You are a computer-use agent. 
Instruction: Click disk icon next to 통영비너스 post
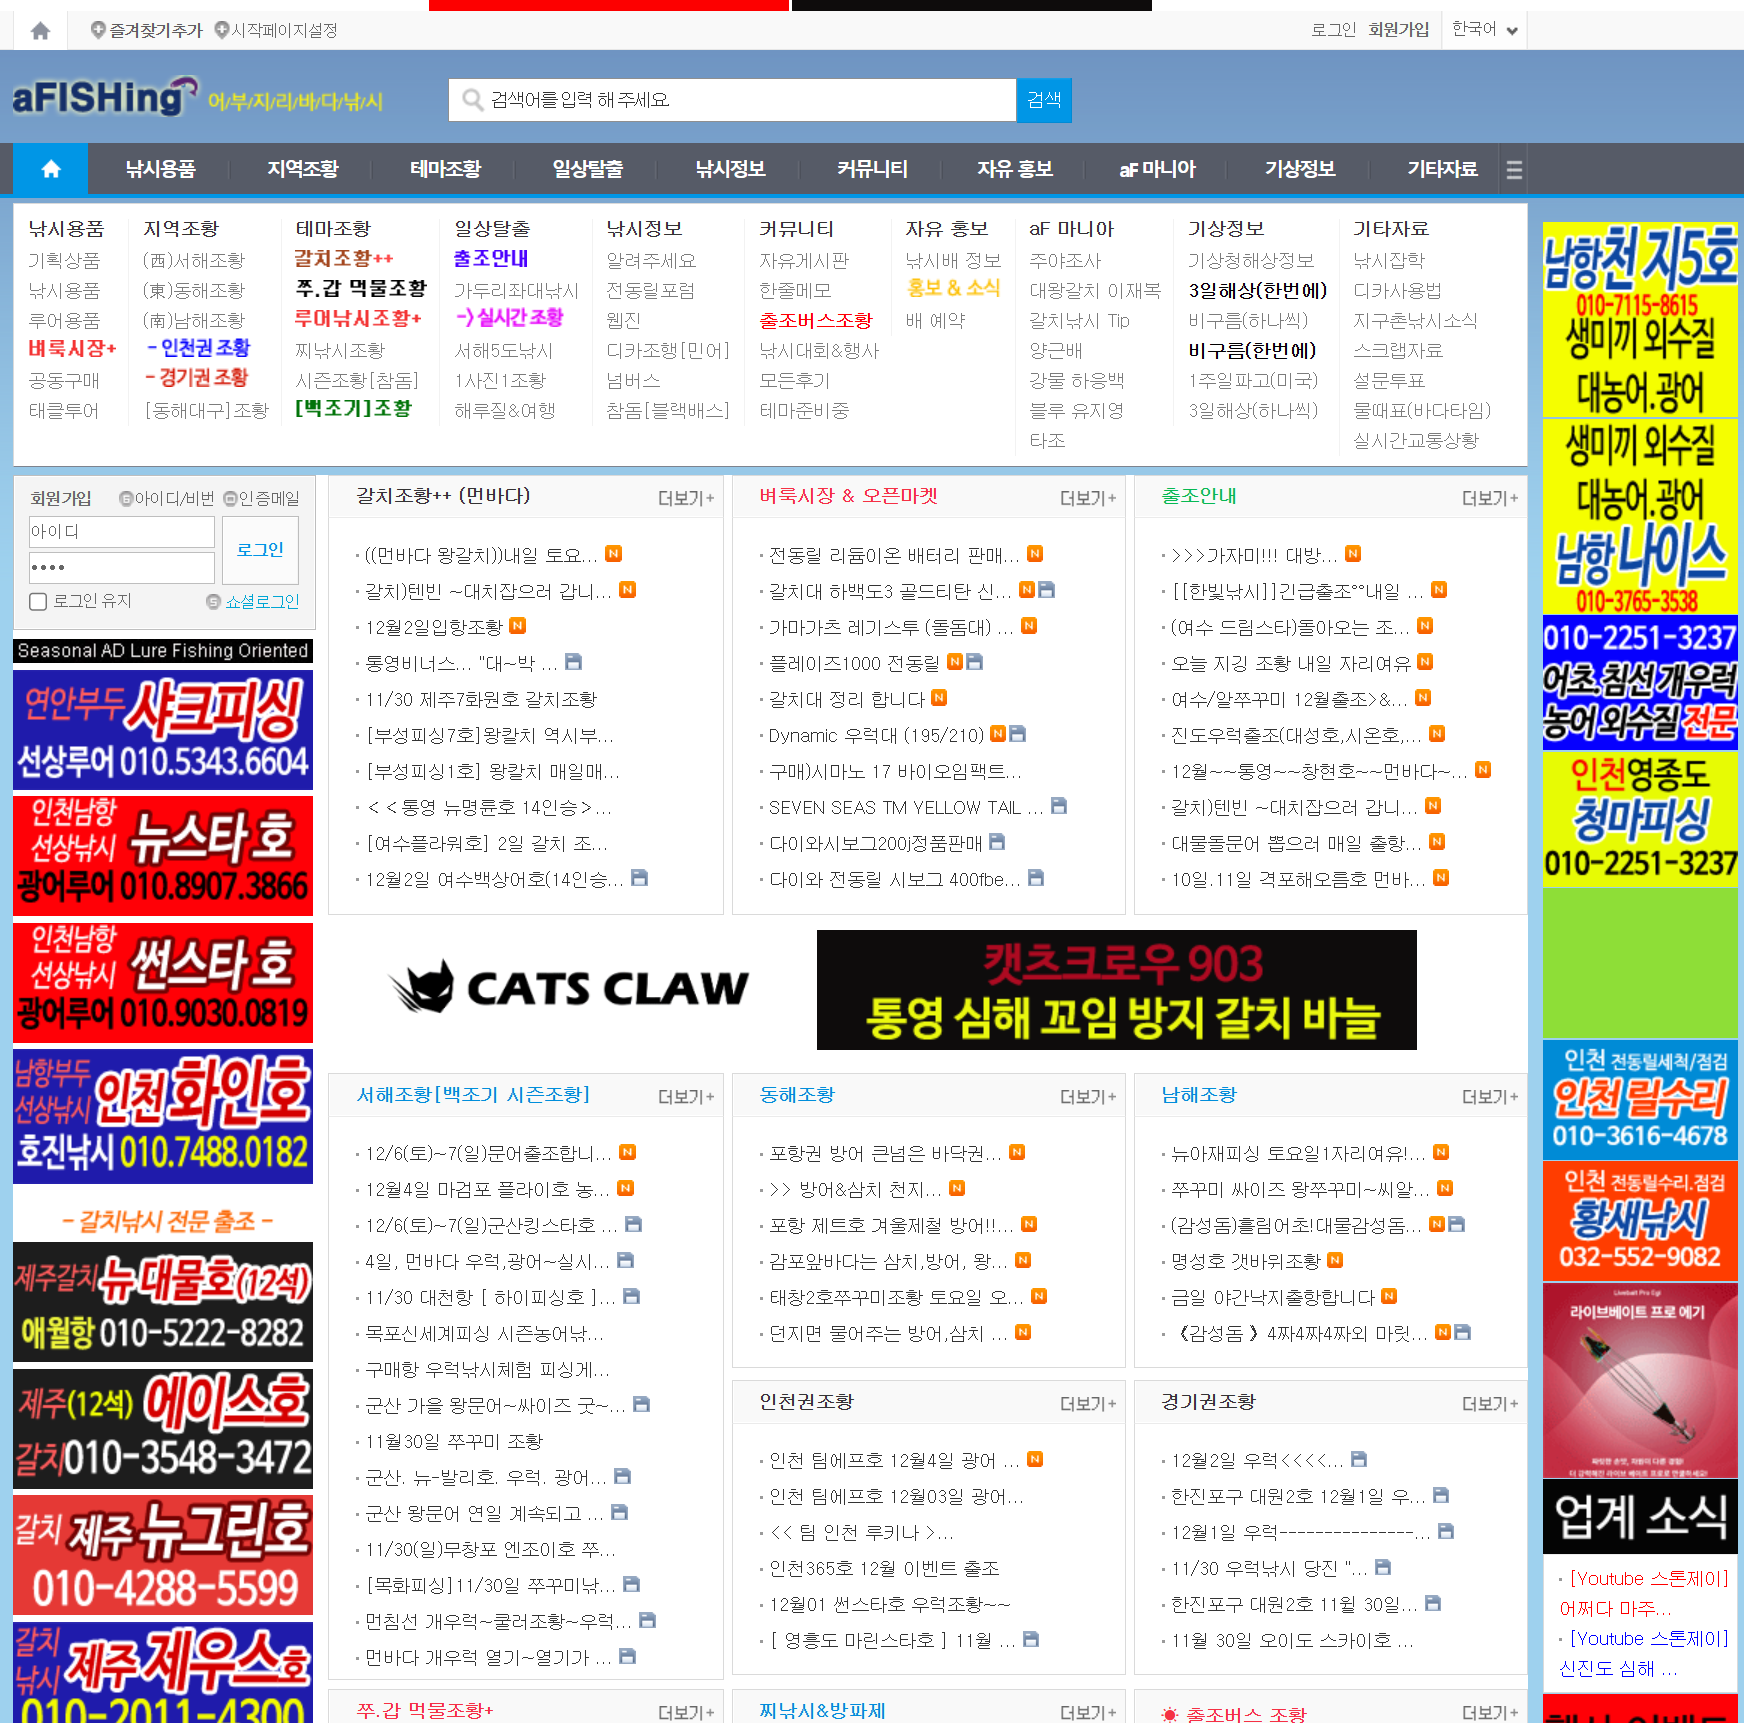pyautogui.click(x=573, y=661)
